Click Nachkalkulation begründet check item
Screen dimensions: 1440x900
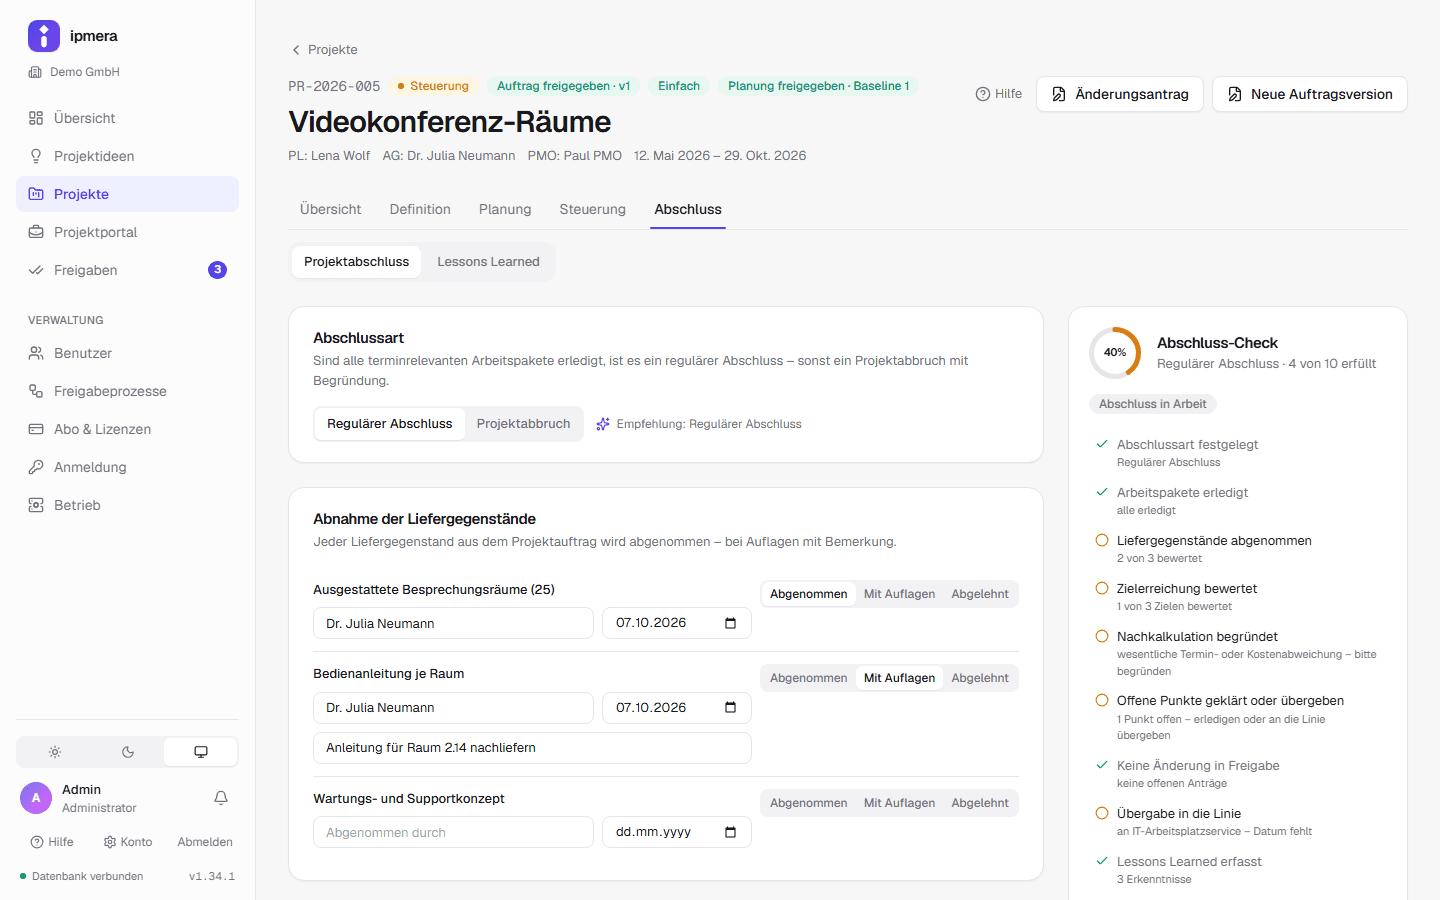[1240, 653]
